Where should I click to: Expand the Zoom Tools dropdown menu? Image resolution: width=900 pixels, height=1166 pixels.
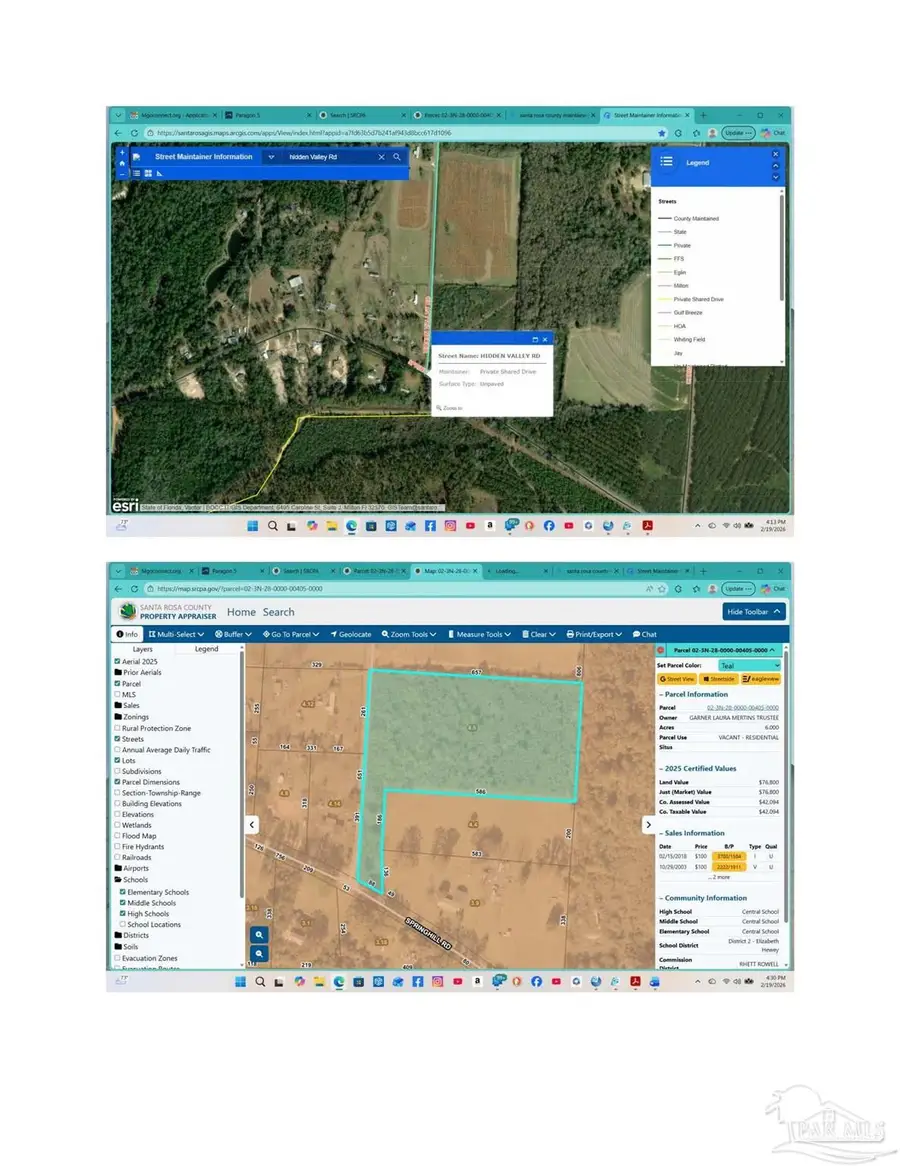click(409, 634)
